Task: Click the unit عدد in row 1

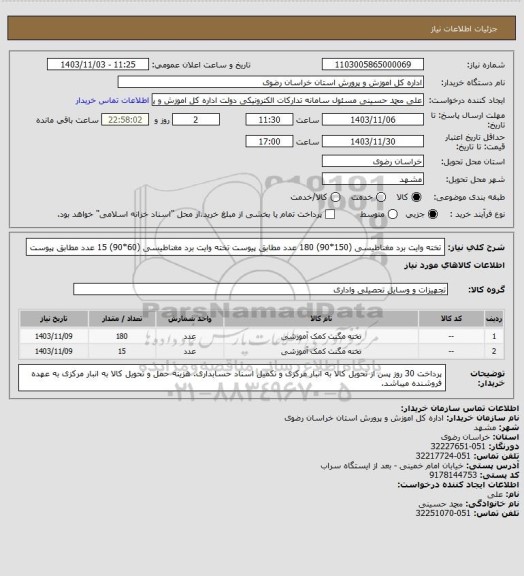Action: 190,336
